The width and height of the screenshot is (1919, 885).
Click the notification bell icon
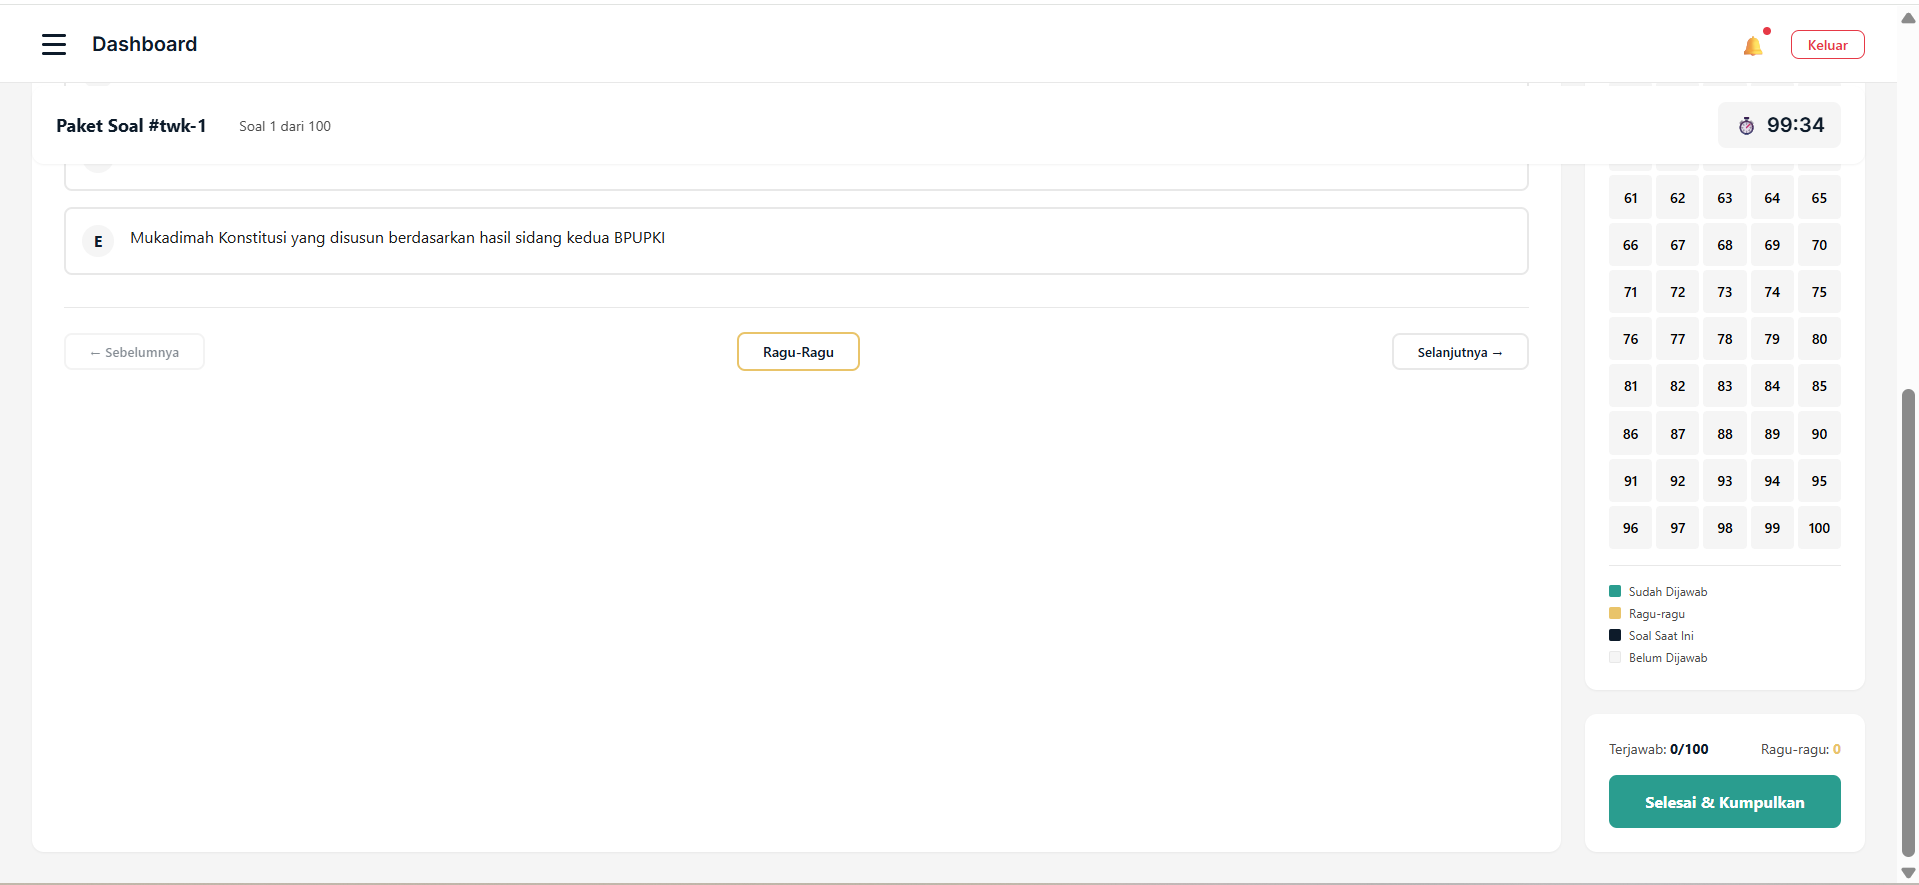click(x=1752, y=46)
